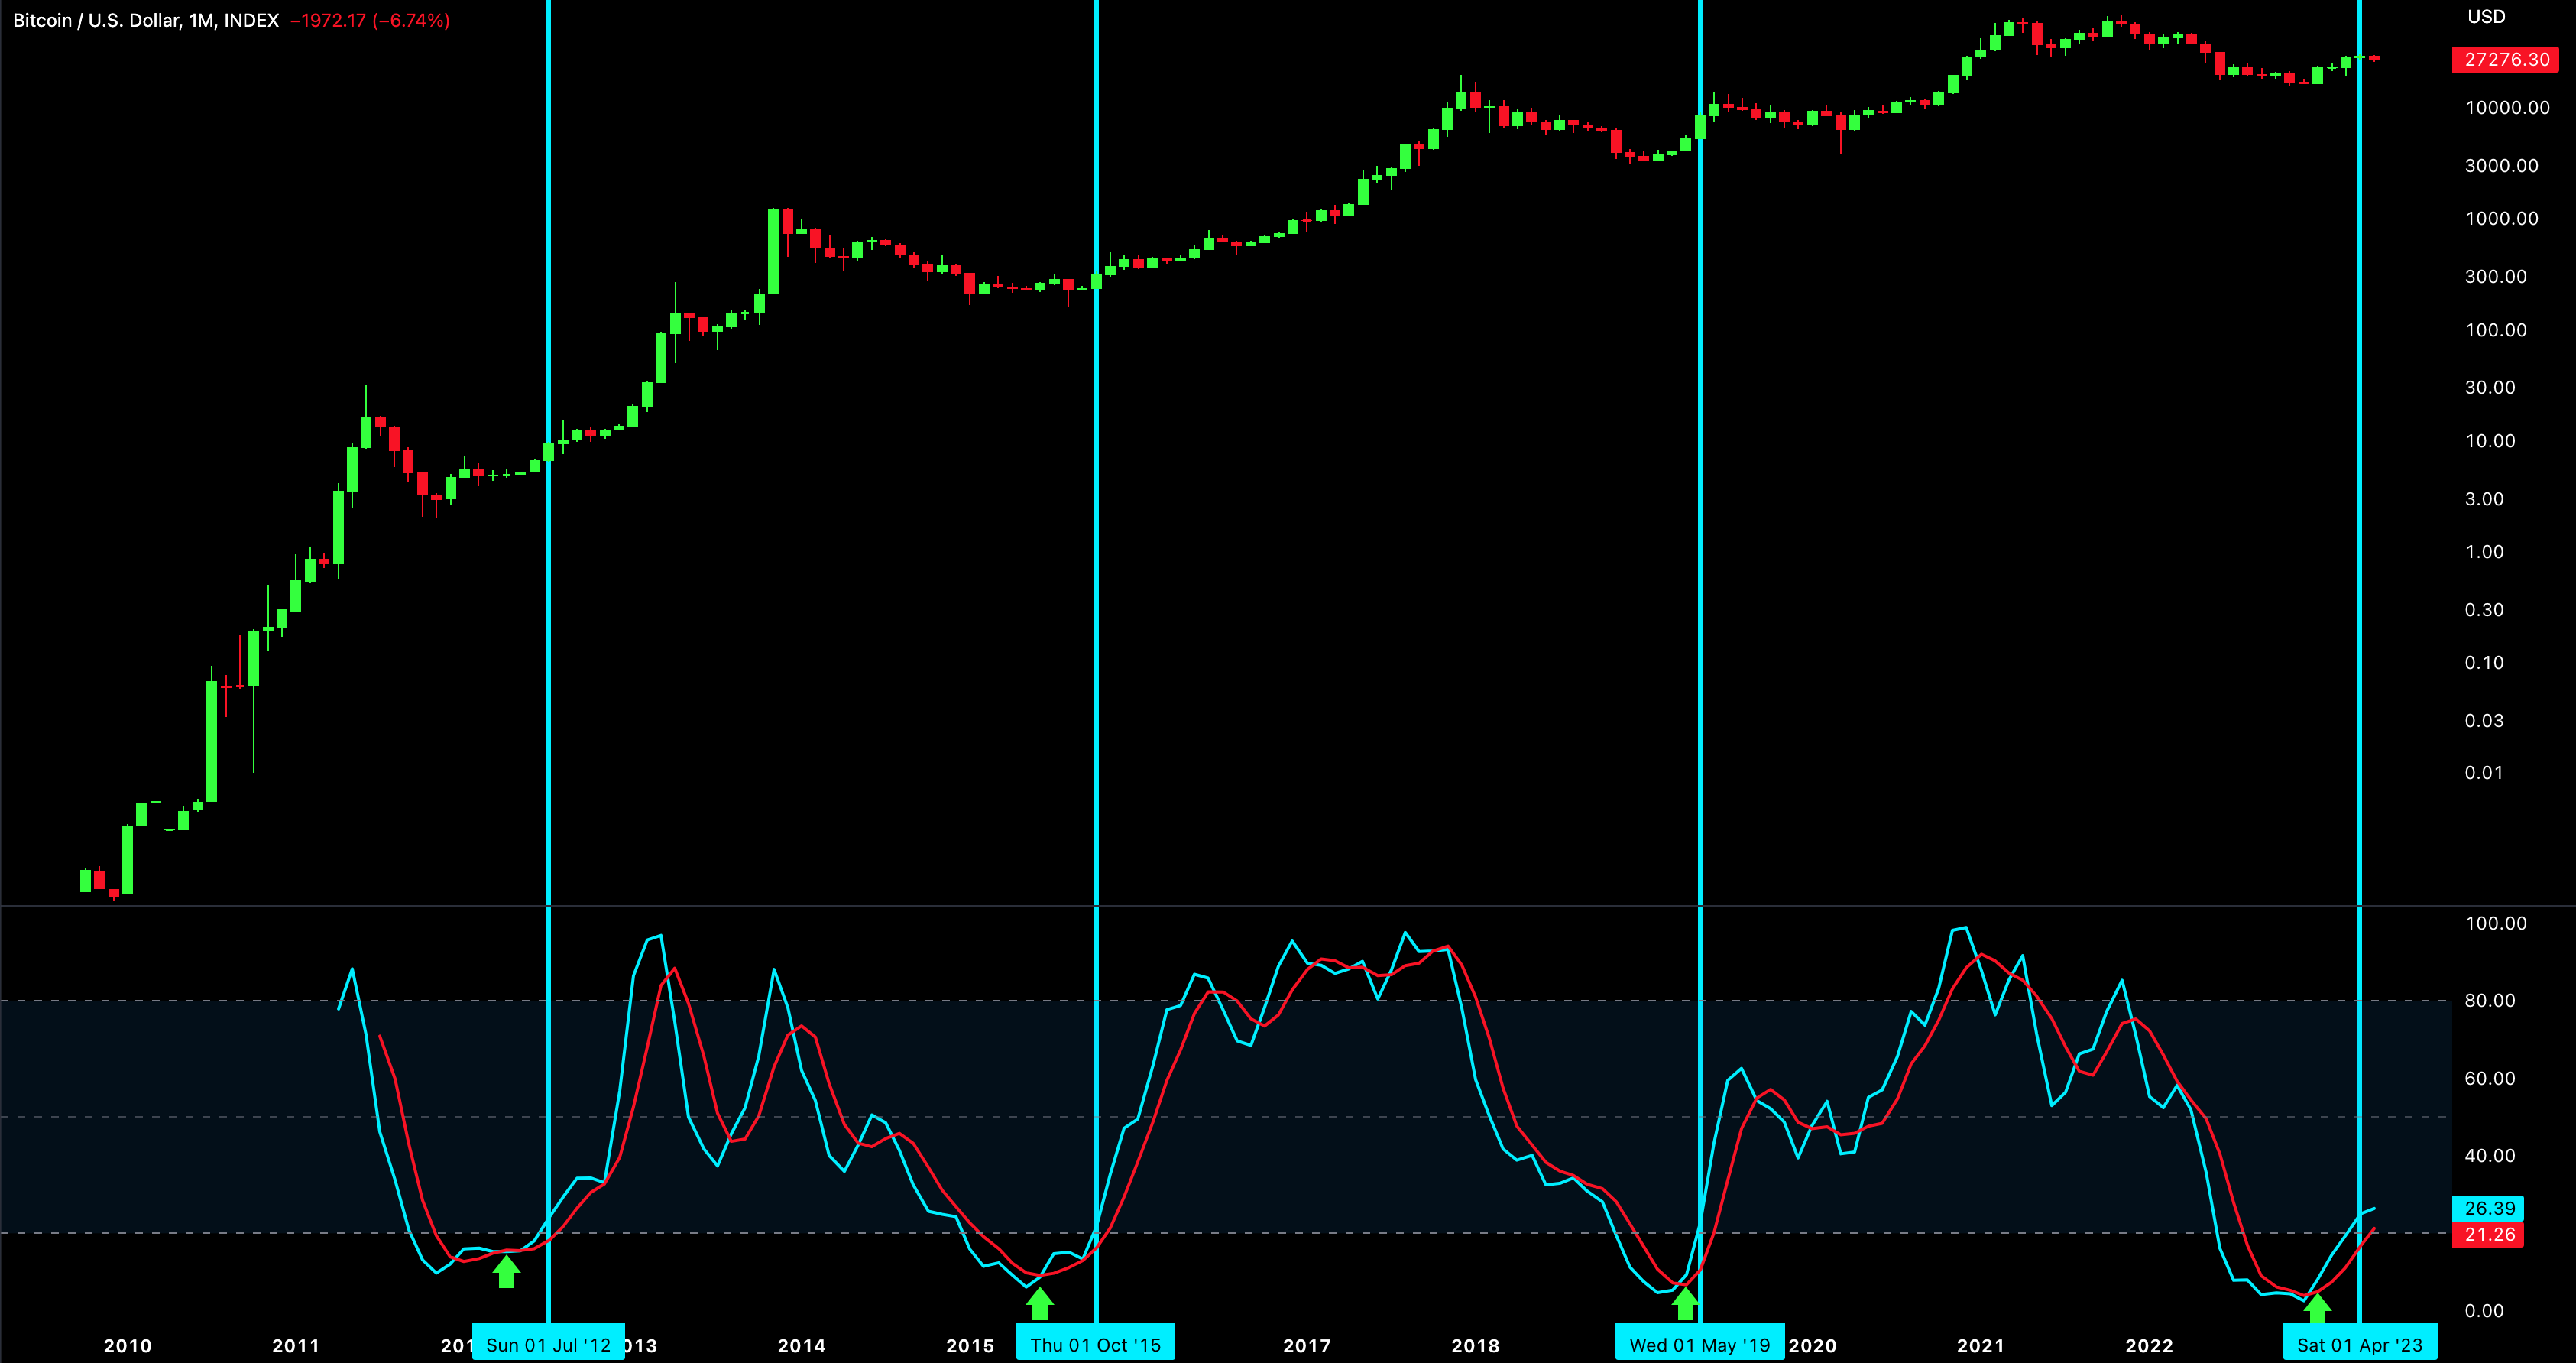The width and height of the screenshot is (2576, 1363).
Task: Click the 100.00 price scale label in main chart
Action: point(2496,330)
